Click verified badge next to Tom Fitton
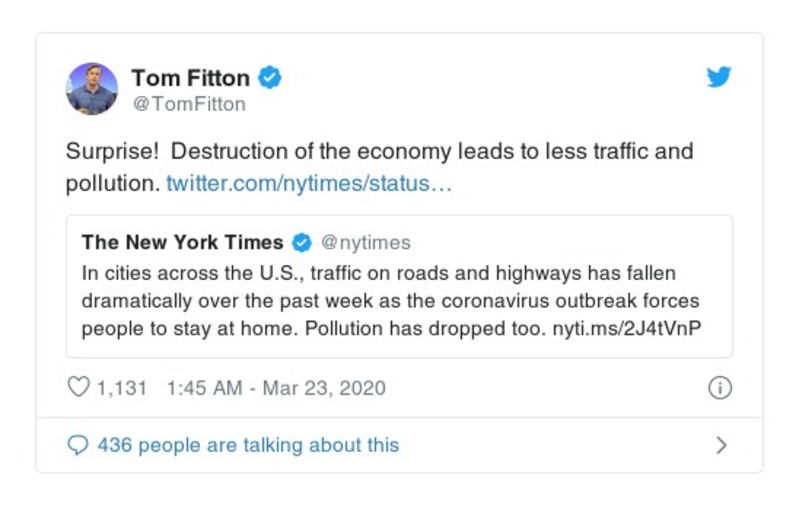Image resolution: width=799 pixels, height=513 pixels. (x=270, y=77)
